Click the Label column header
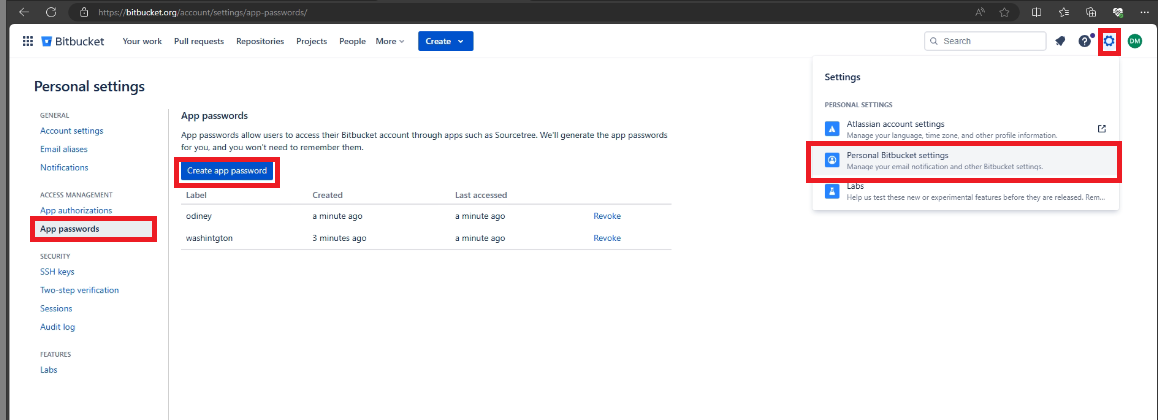Viewport: 1158px width, 420px height. tap(196, 195)
